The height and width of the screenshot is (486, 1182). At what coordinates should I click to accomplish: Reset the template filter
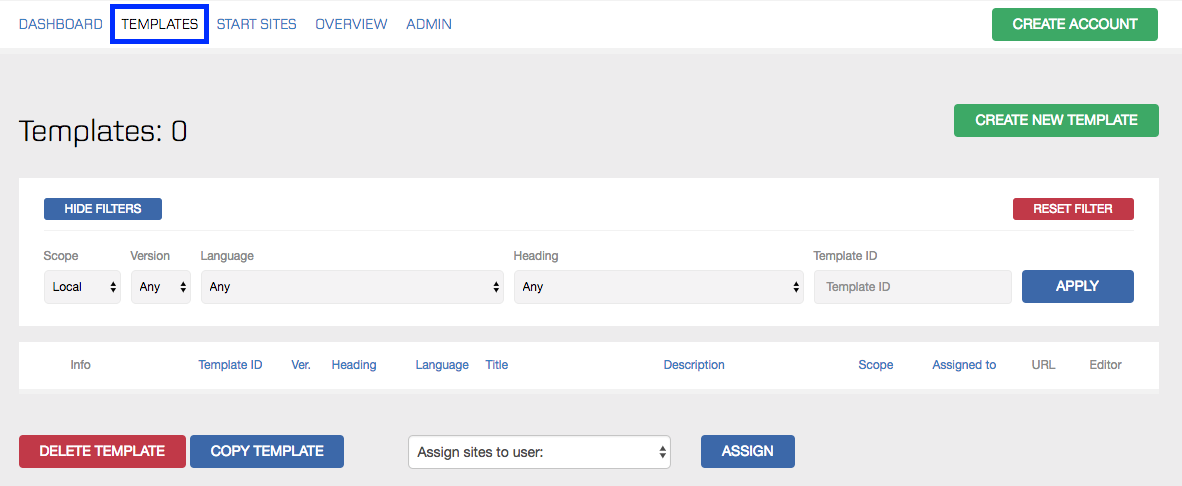1073,209
